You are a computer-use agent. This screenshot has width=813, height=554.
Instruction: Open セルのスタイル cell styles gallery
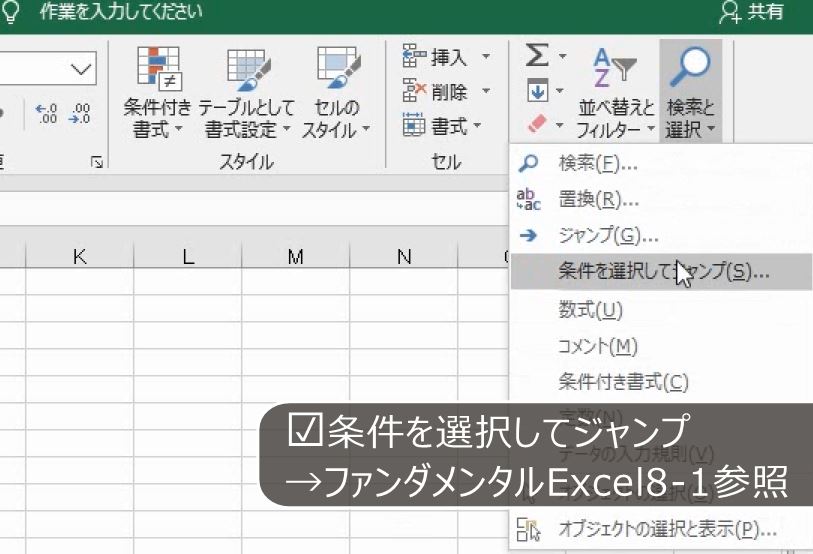coord(336,93)
